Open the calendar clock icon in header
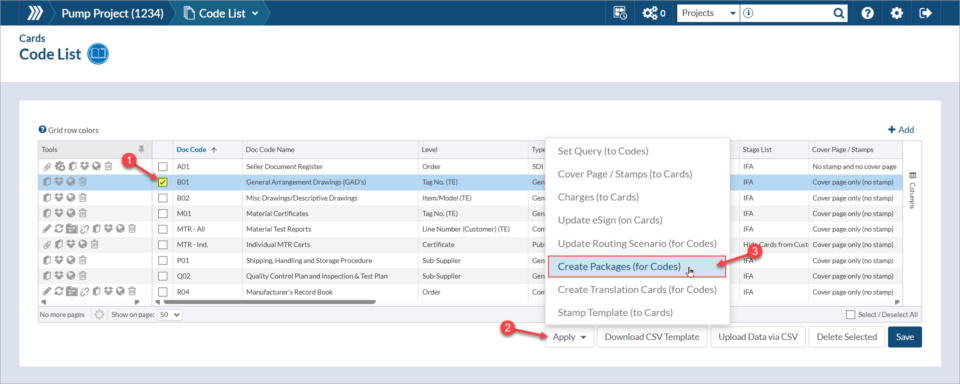960x384 pixels. tap(620, 13)
